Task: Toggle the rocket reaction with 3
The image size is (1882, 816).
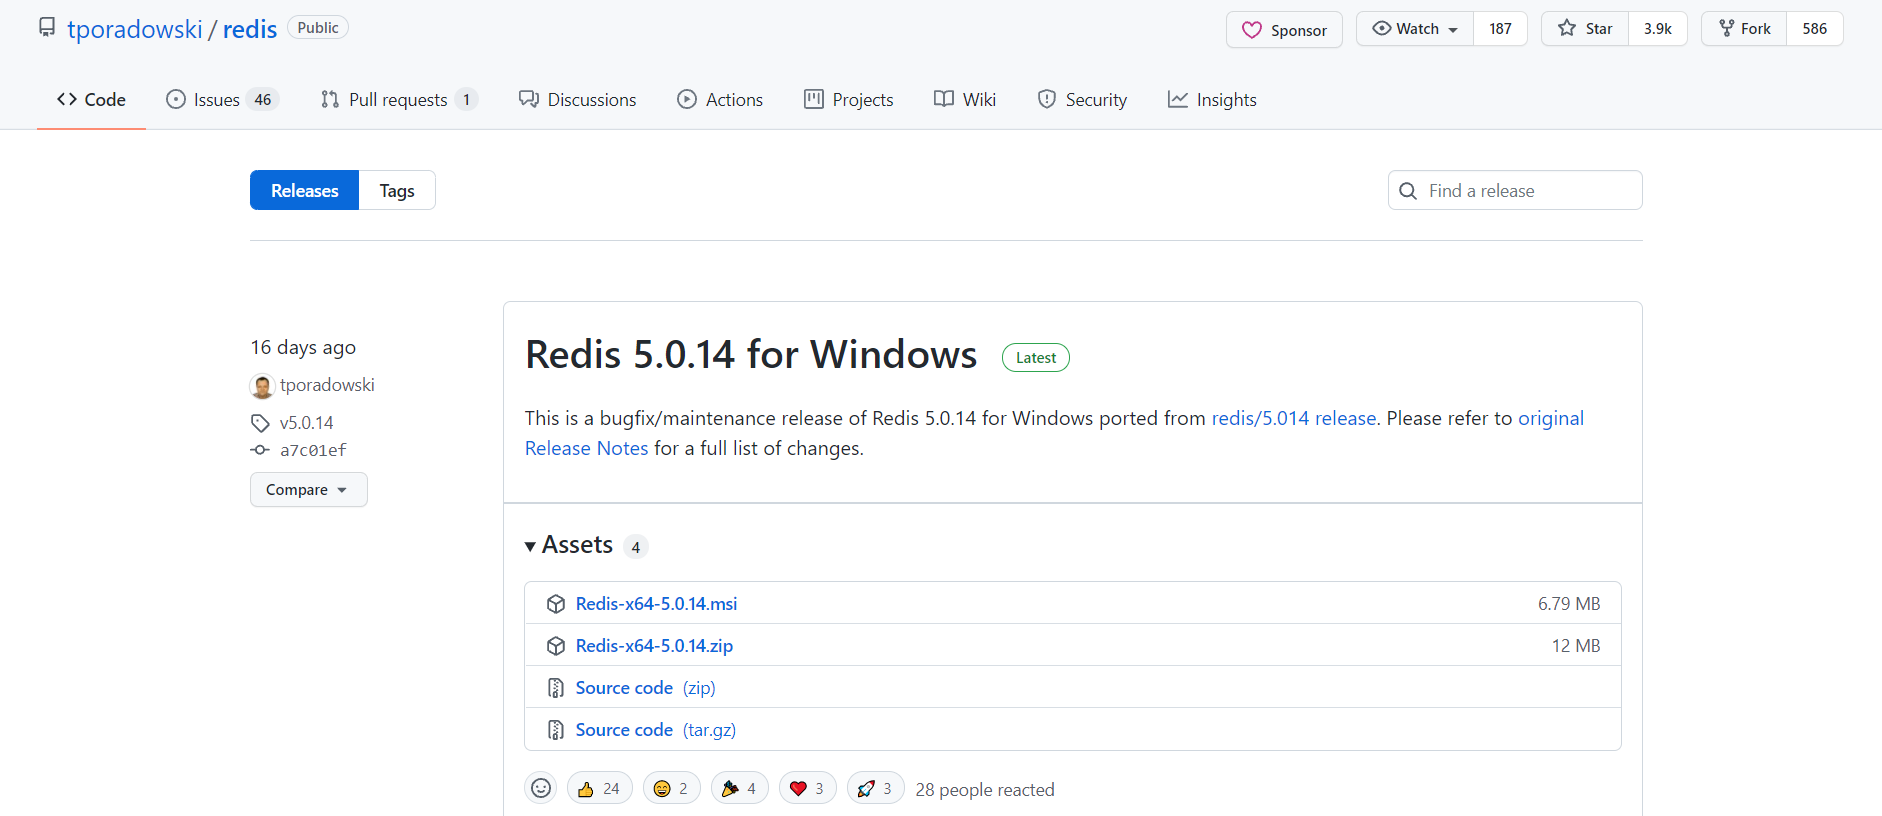Action: pos(875,788)
